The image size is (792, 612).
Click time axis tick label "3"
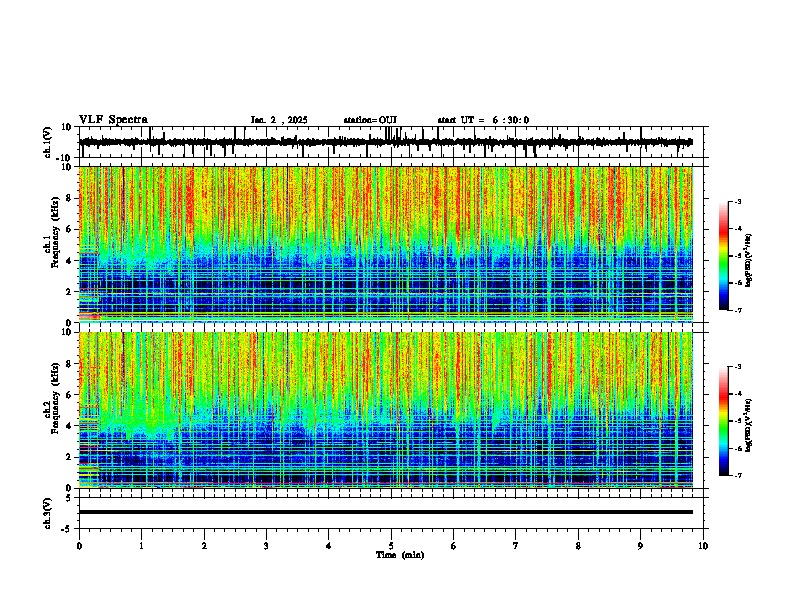click(x=266, y=546)
